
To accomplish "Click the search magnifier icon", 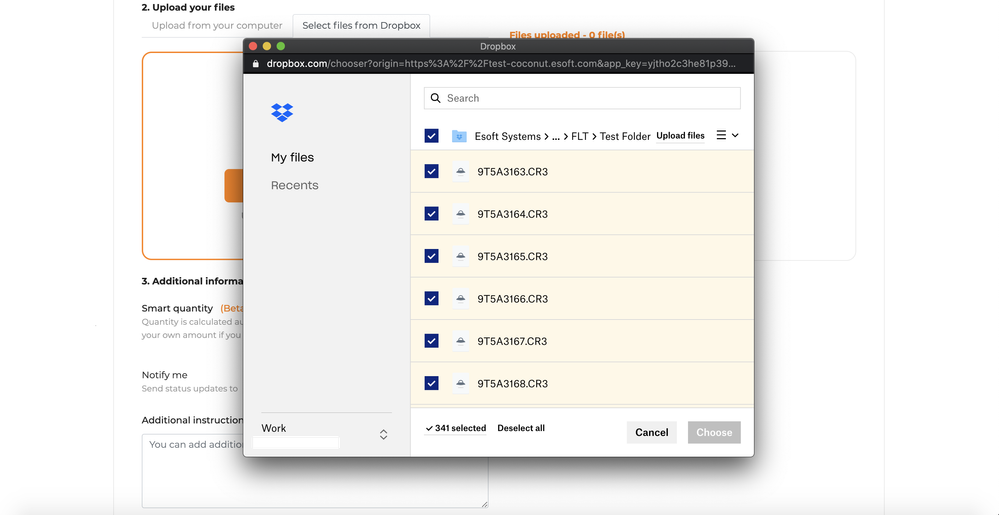I will [x=435, y=98].
